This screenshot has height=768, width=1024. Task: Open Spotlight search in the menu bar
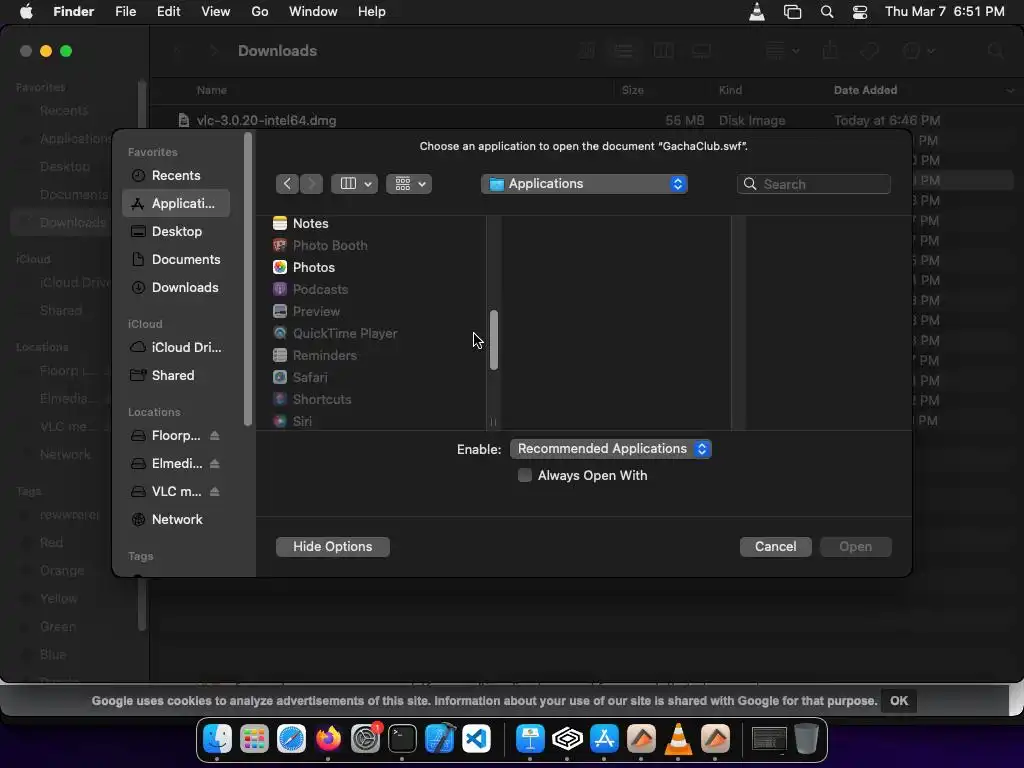[827, 12]
